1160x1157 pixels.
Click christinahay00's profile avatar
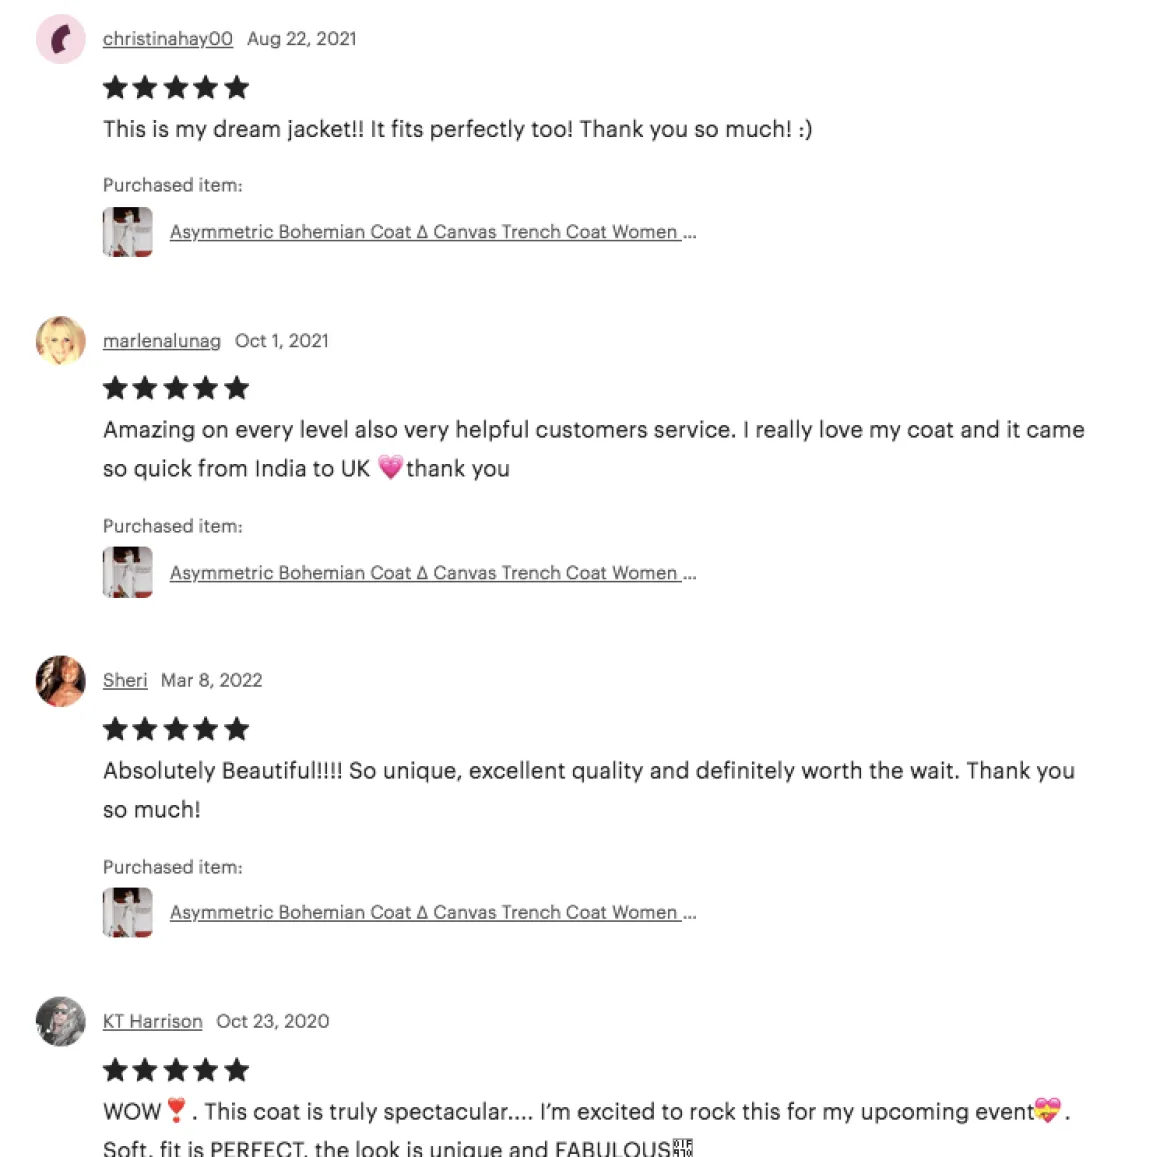click(x=61, y=39)
